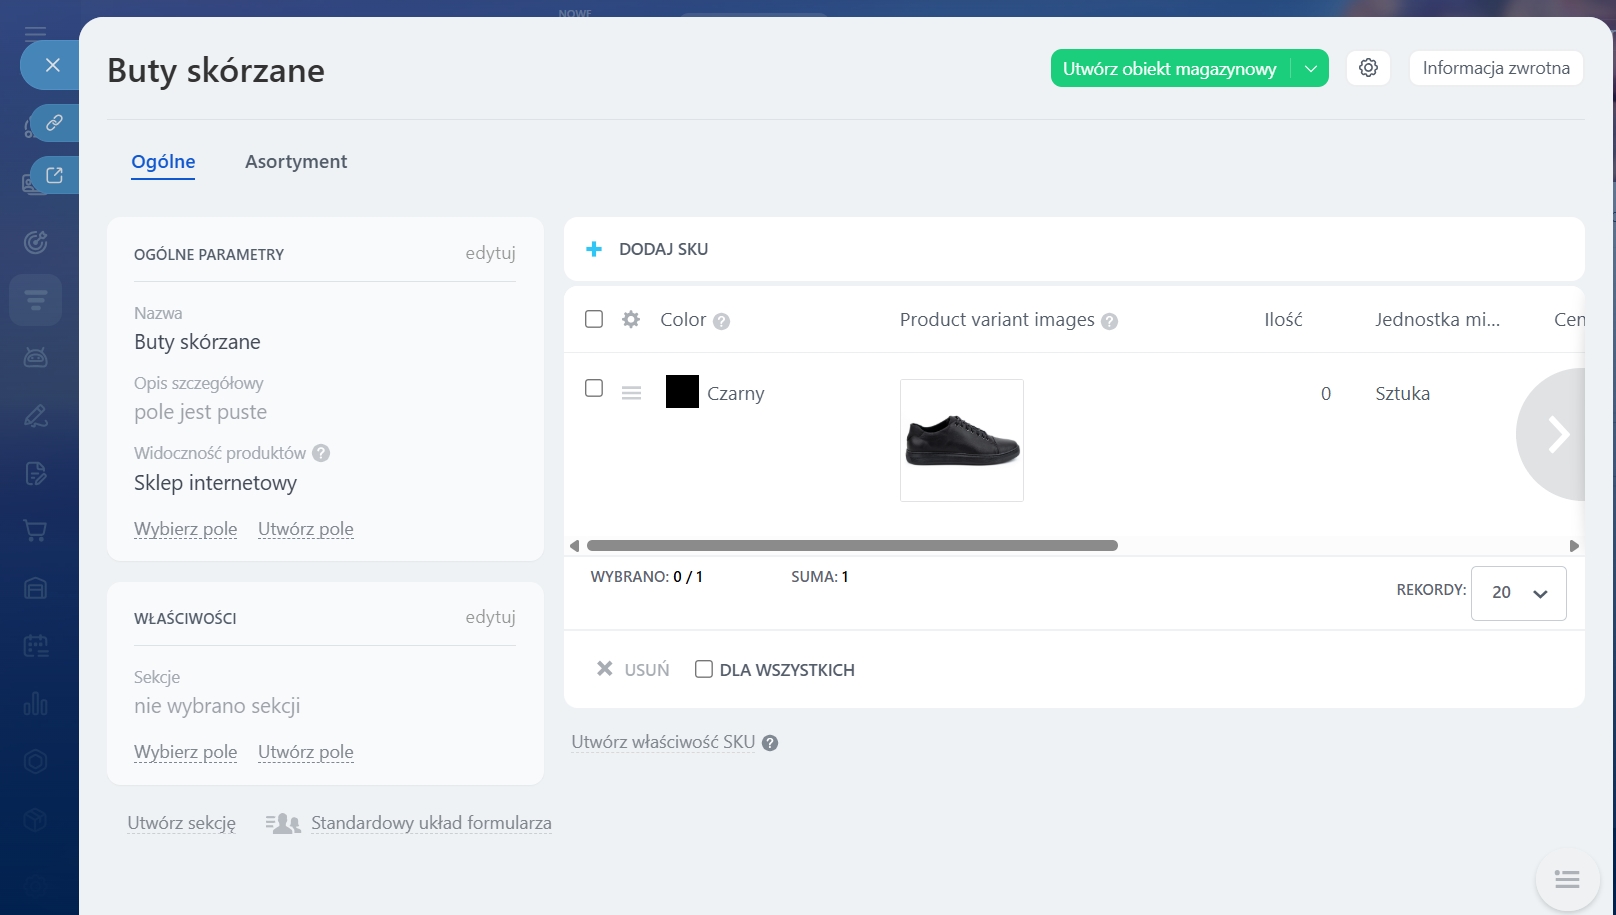1616x915 pixels.
Task: Click help icon beside Widoczność produktów
Action: tap(321, 453)
